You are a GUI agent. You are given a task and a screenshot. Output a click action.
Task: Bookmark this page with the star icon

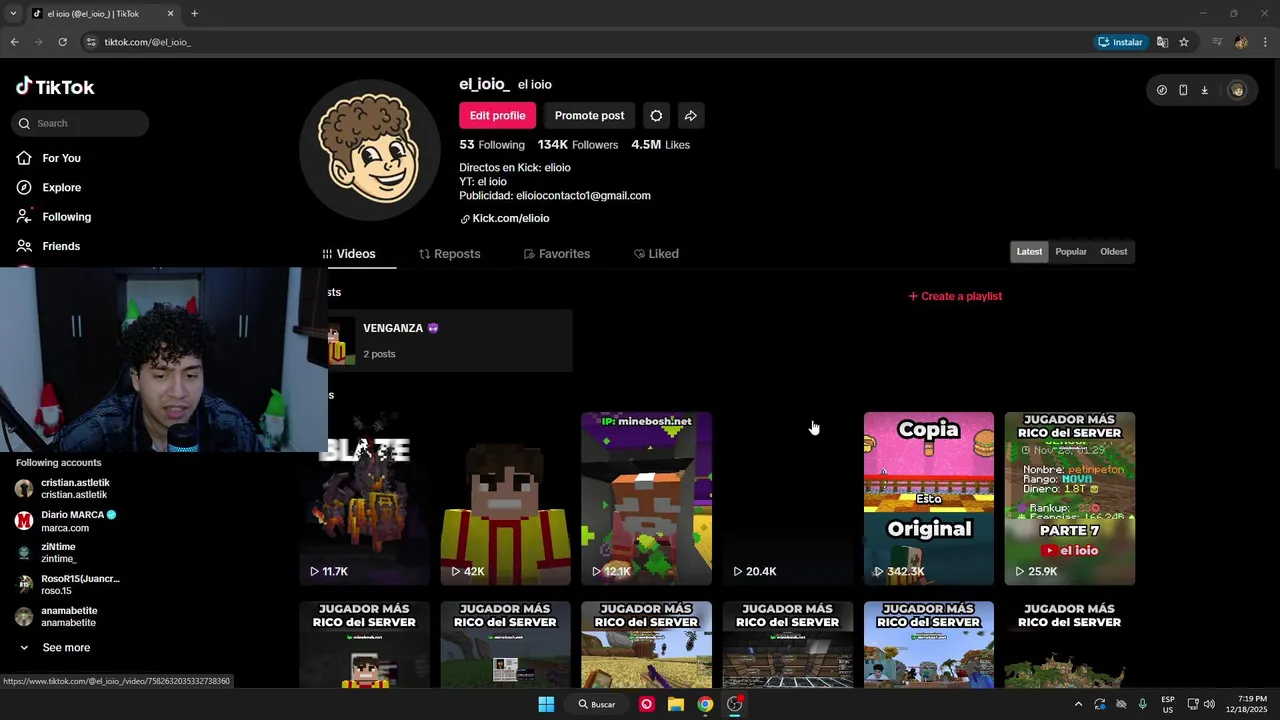[x=1184, y=42]
